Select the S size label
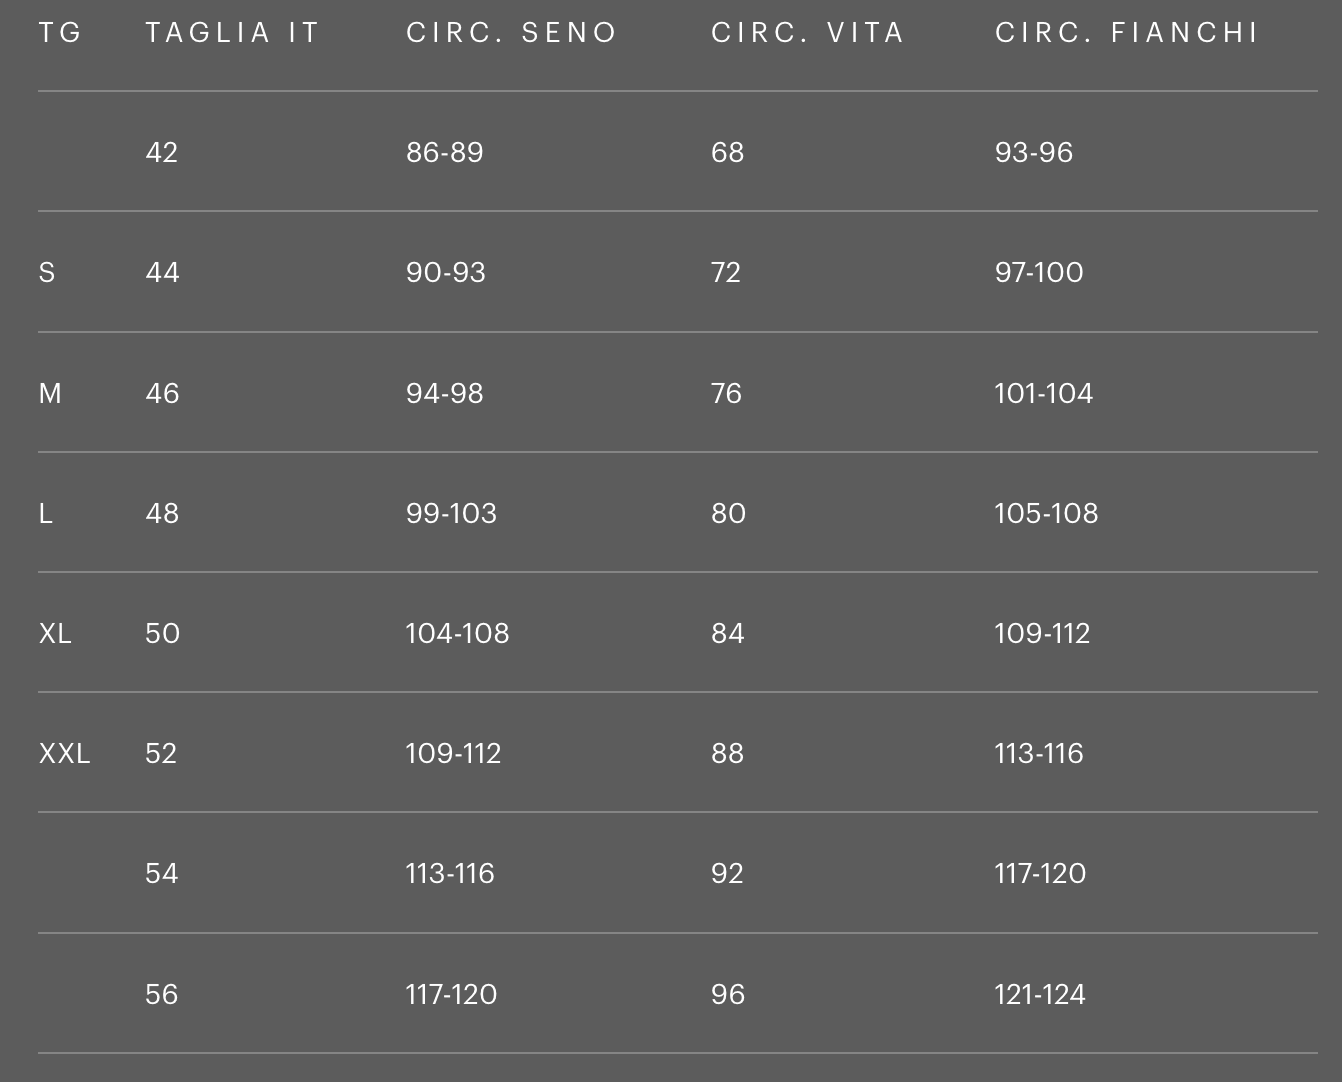 pos(47,273)
